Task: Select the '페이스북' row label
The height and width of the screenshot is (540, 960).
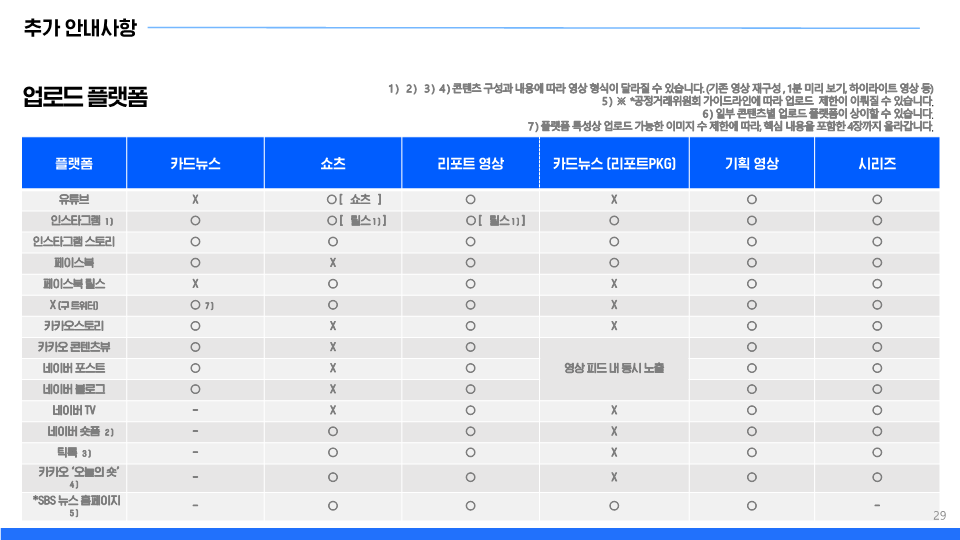Action: coord(74,263)
